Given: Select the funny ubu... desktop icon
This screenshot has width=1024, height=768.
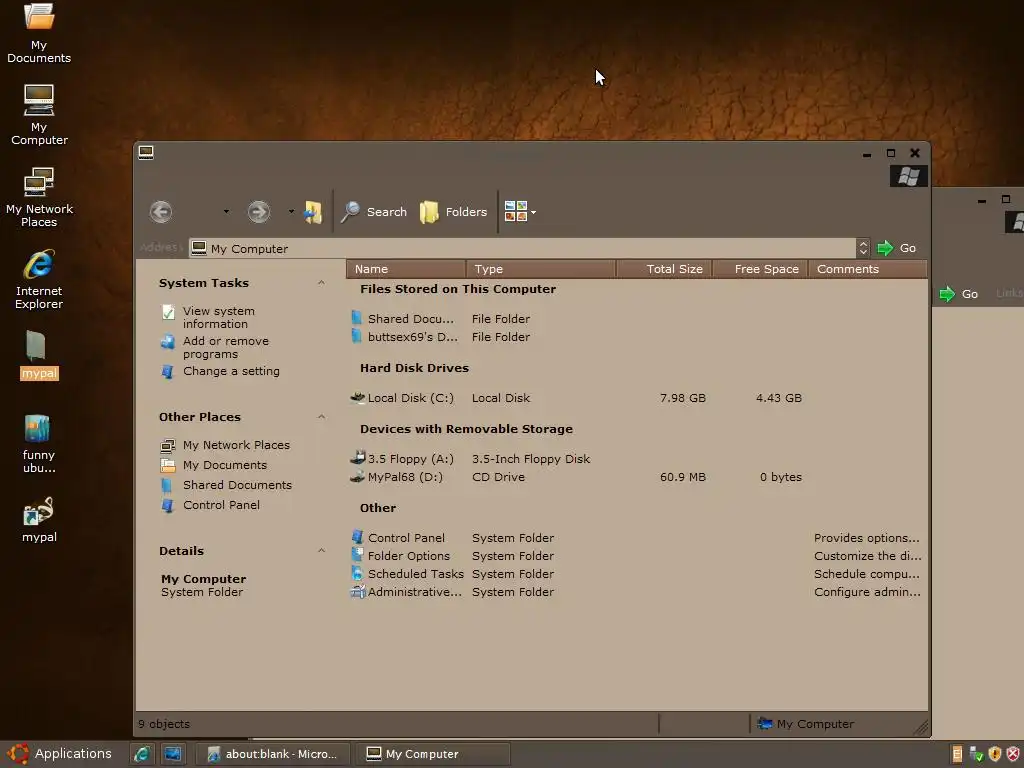Looking at the screenshot, I should click(39, 443).
